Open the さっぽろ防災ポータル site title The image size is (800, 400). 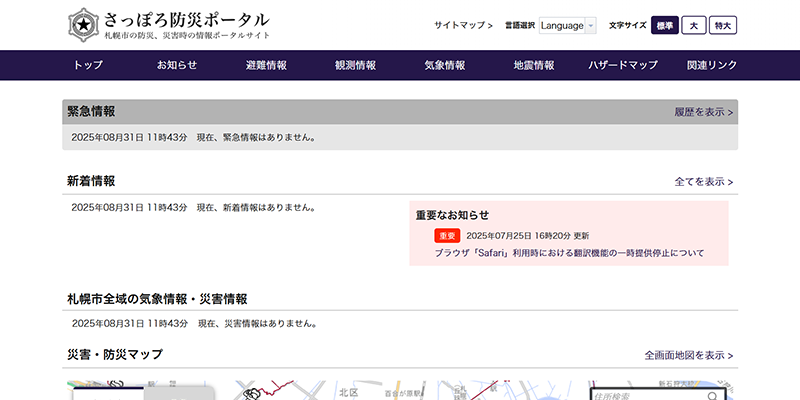pos(187,20)
